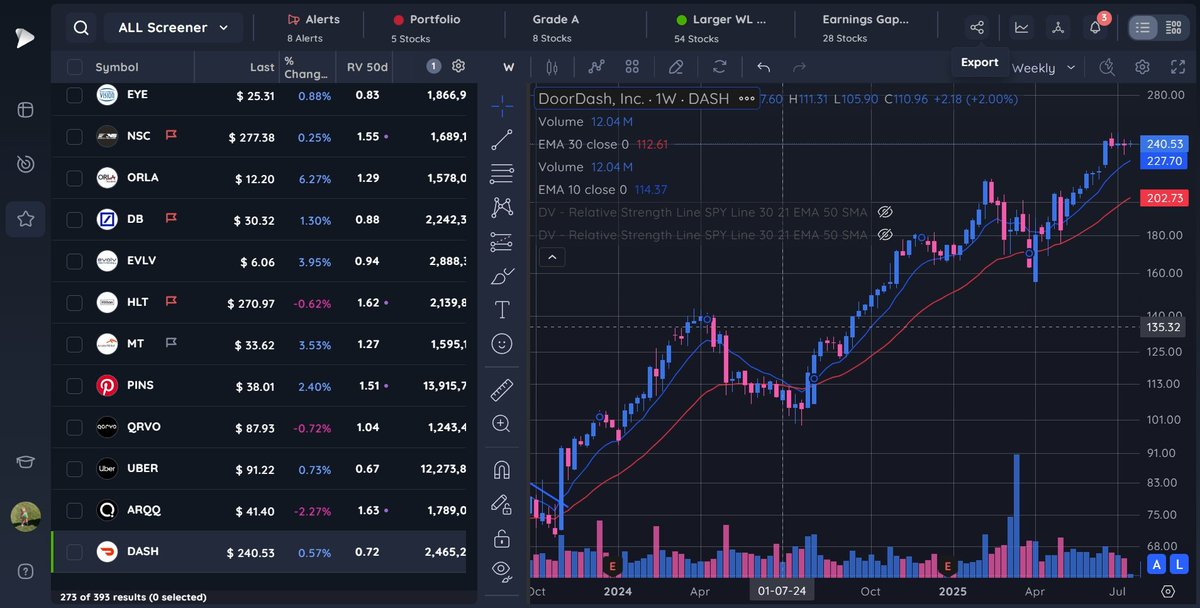The width and height of the screenshot is (1200, 608).
Task: Select the pattern nodes drawing tool
Action: (x=502, y=207)
